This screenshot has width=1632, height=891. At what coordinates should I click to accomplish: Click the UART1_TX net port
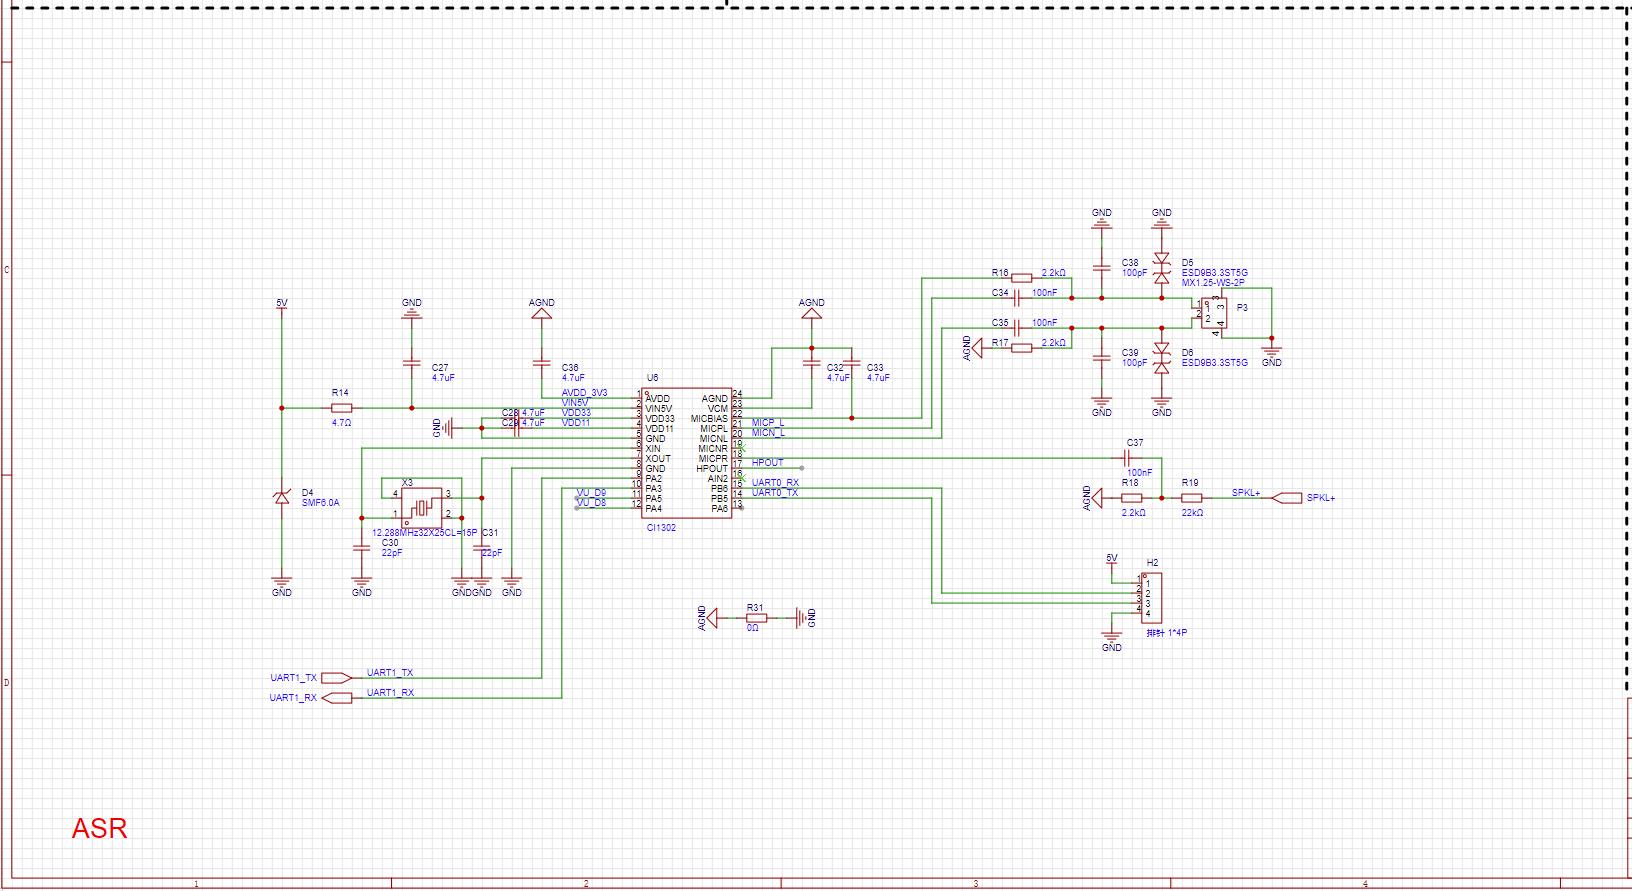tap(336, 678)
